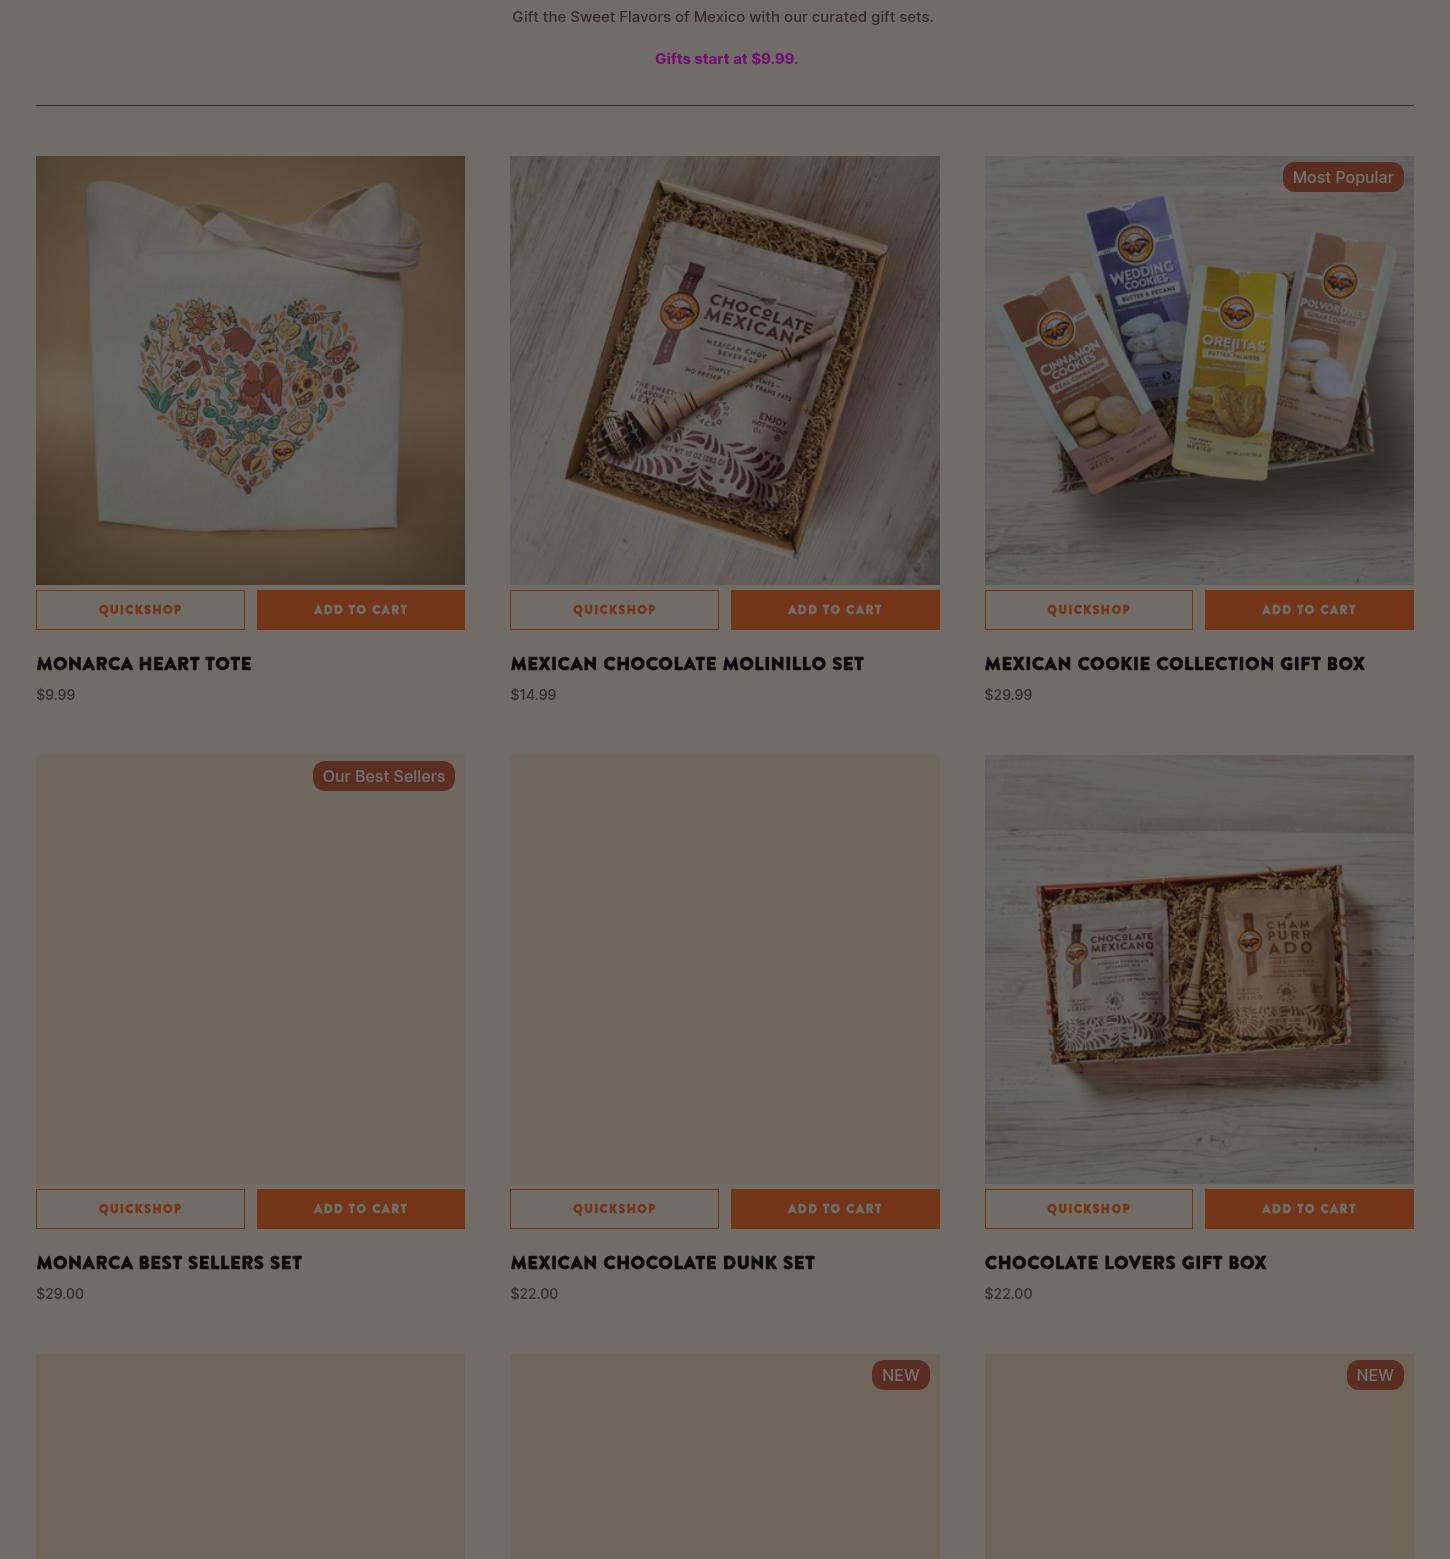Open the Chocolate Lovers Gift Box title link
This screenshot has width=1450, height=1559.
[1125, 1263]
